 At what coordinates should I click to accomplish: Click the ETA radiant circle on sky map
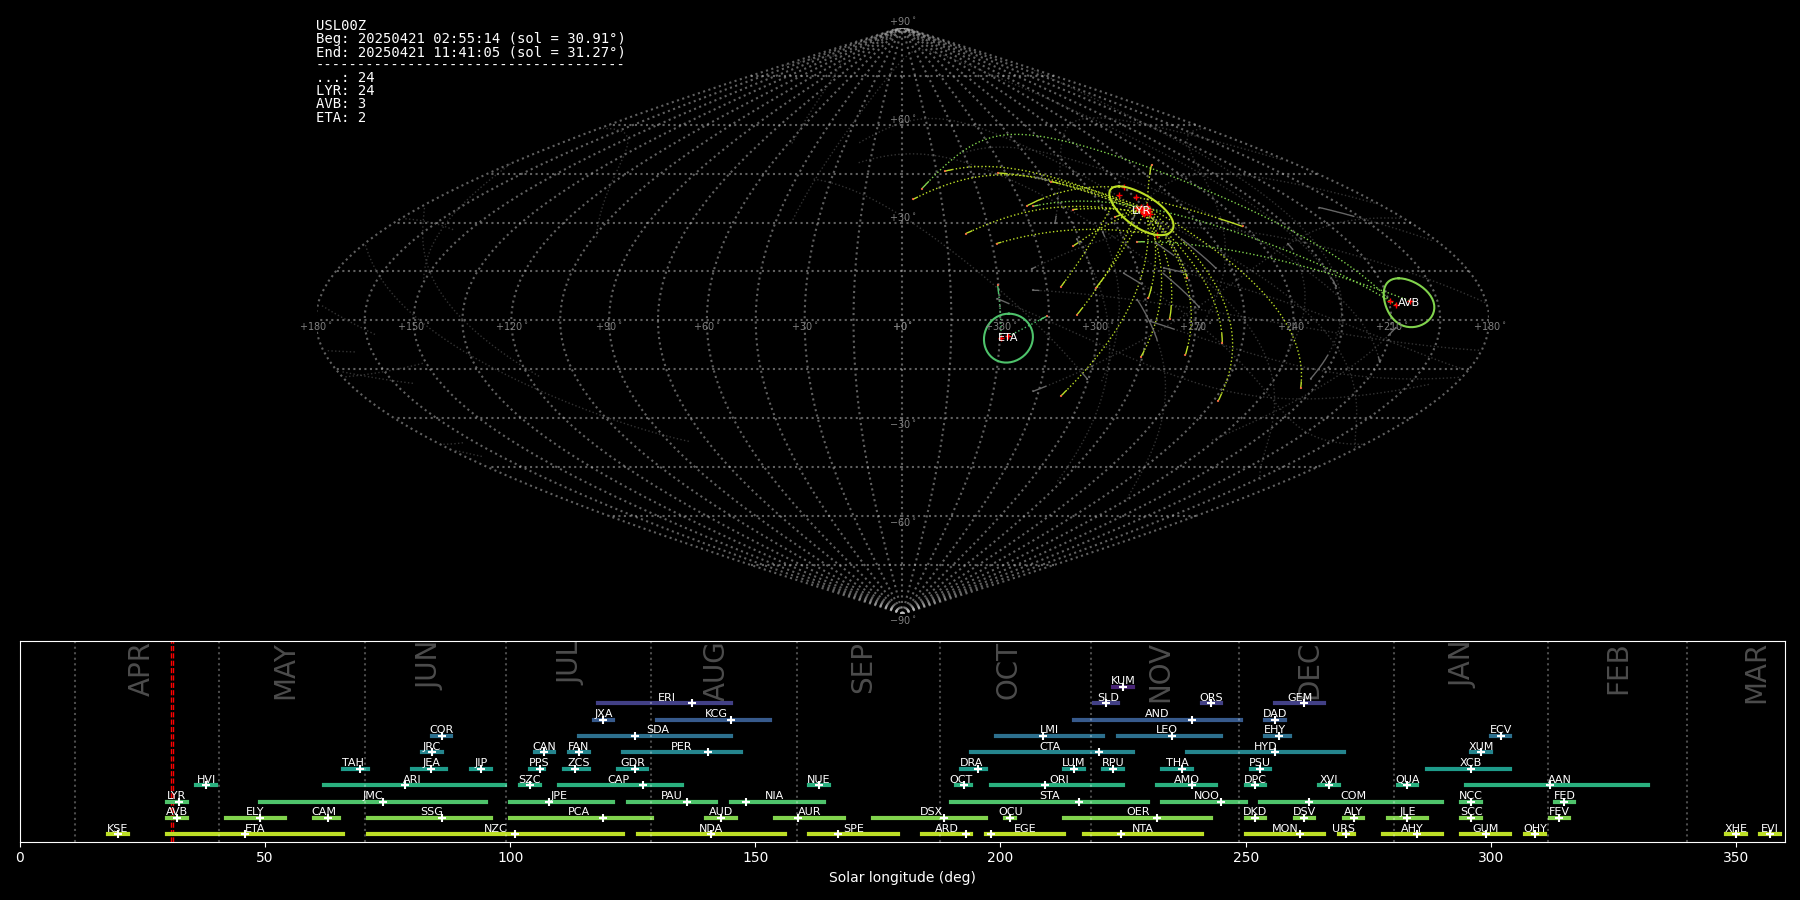[1008, 338]
